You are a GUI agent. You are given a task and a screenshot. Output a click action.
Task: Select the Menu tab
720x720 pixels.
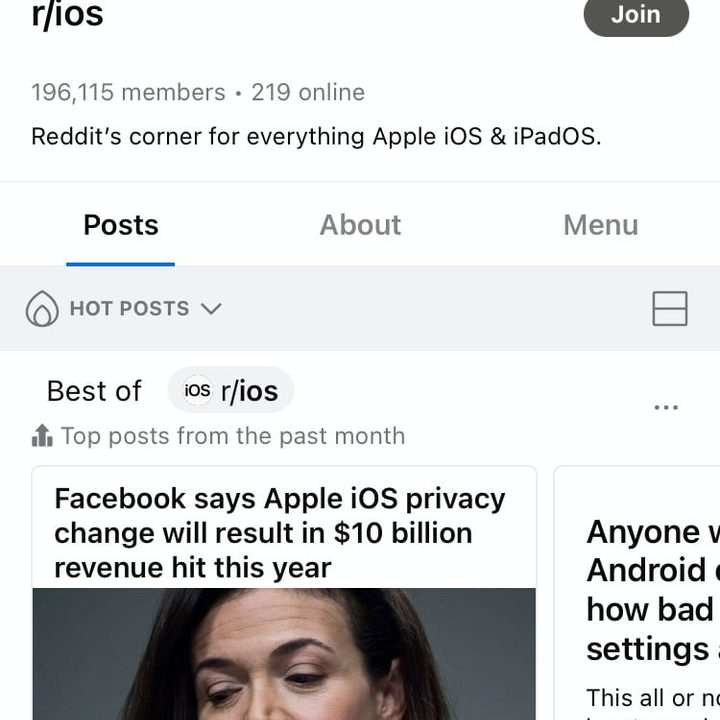(x=600, y=225)
